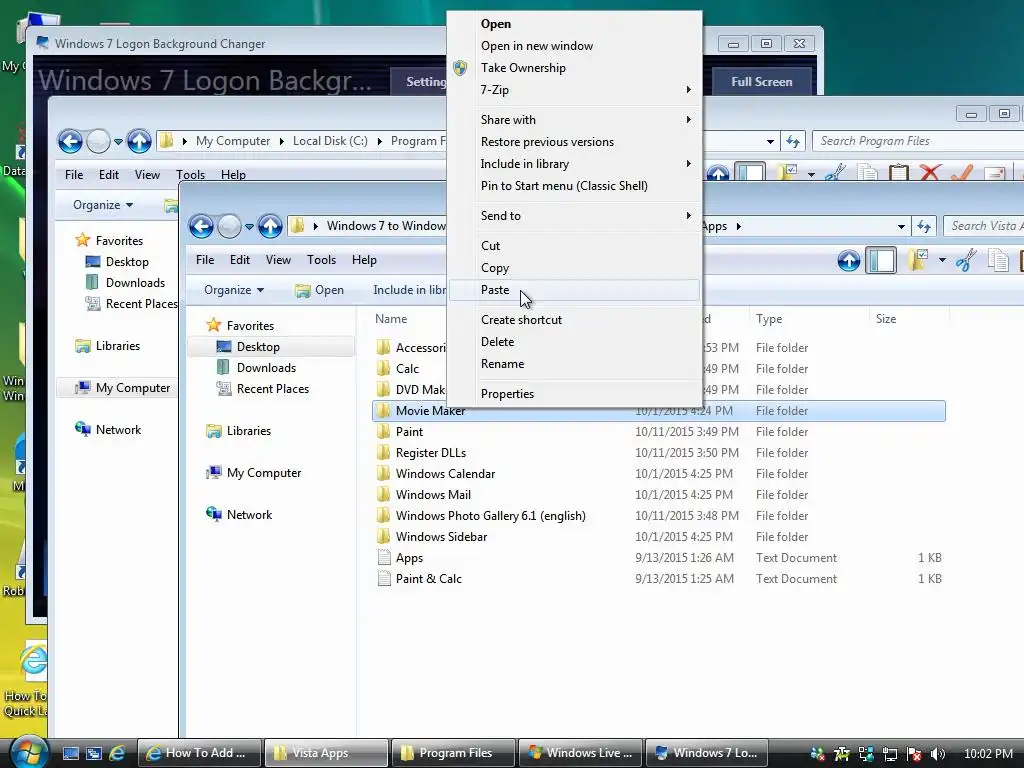Click checkmark Properties icon in Program Files toolbar

(x=962, y=172)
